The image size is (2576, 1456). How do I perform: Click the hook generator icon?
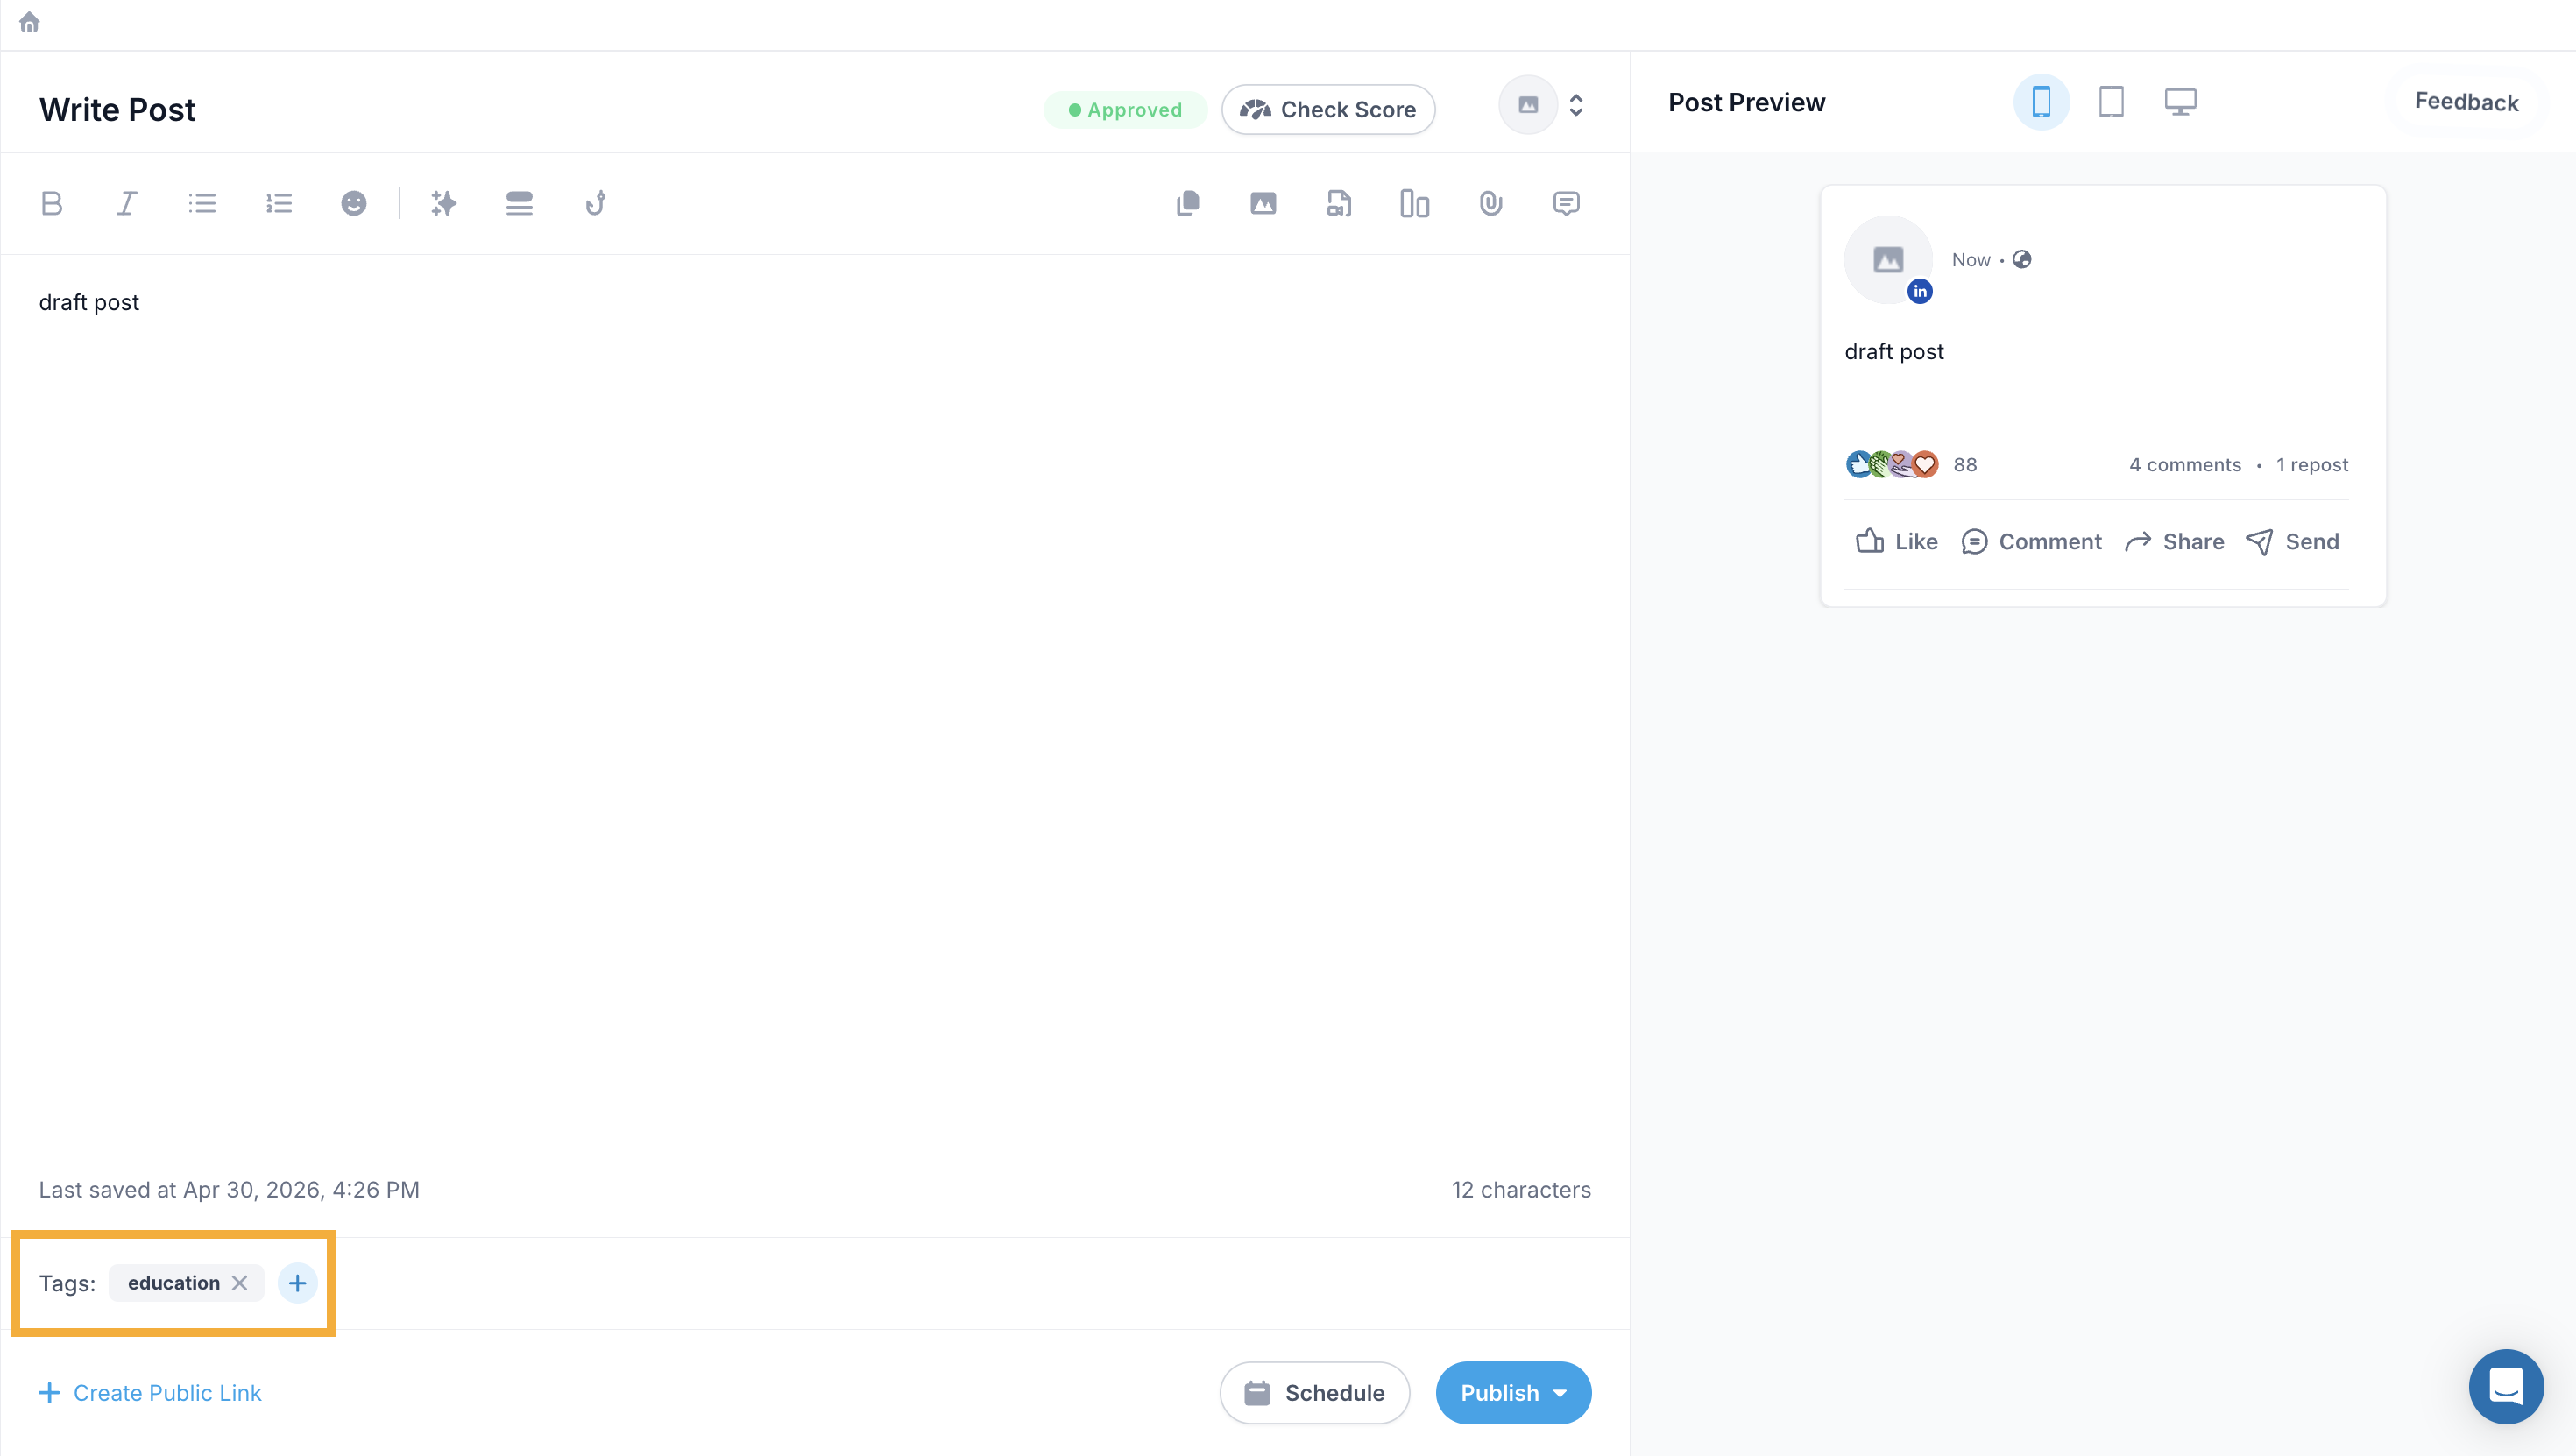coord(595,204)
